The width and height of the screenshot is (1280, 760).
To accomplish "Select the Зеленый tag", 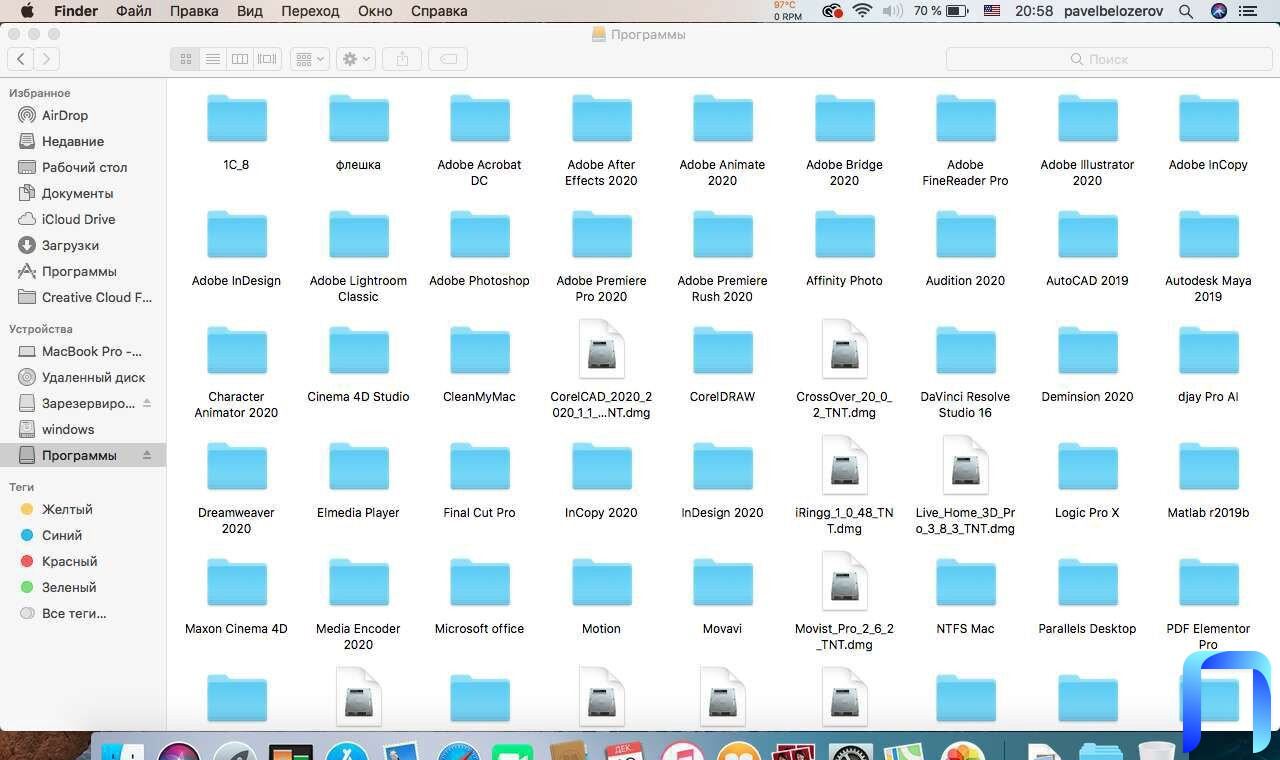I will [83, 587].
